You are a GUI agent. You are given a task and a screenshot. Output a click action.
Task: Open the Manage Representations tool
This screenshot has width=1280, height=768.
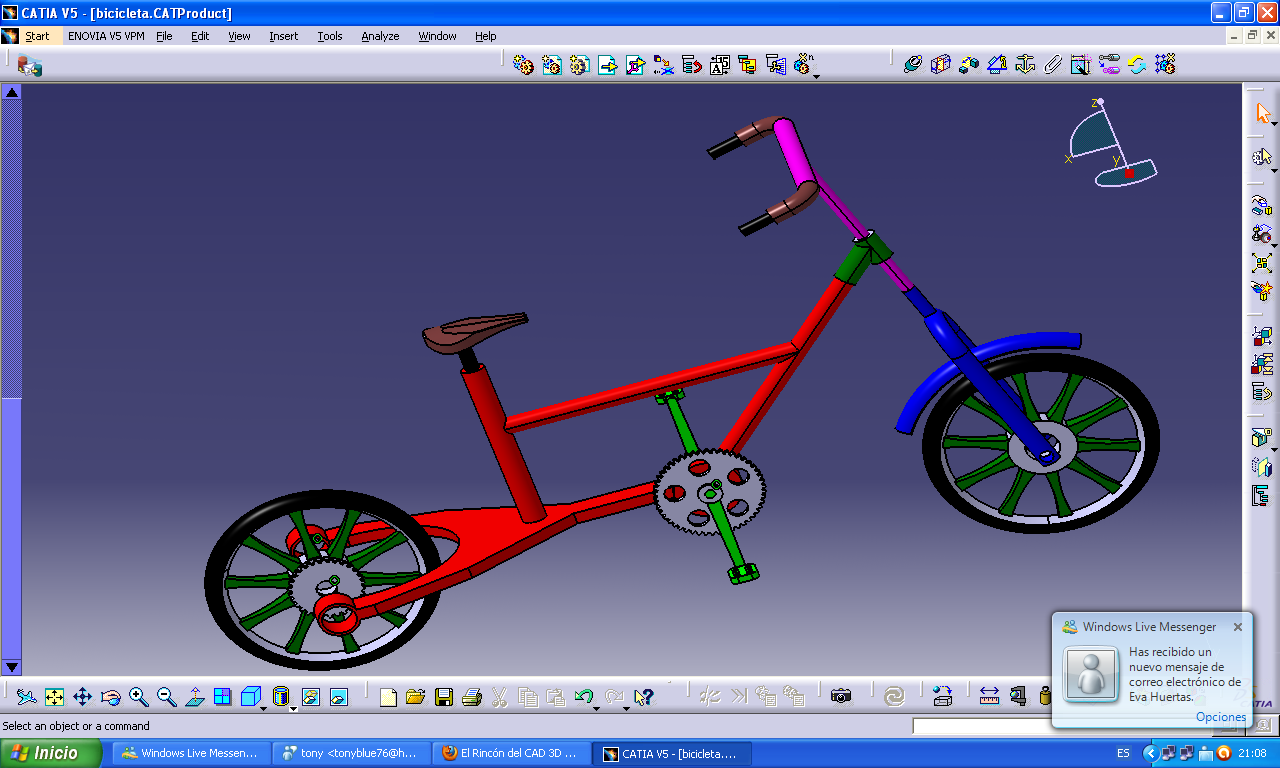coord(775,65)
